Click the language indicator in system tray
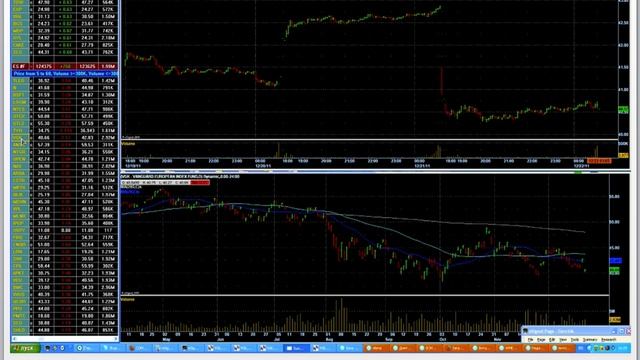 (x=580, y=348)
